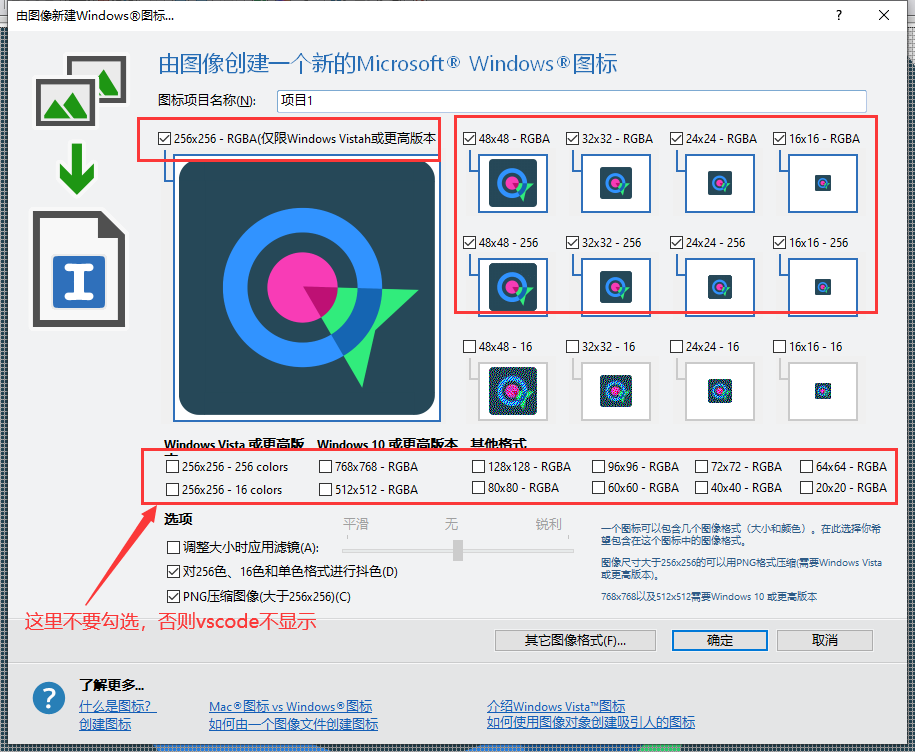The height and width of the screenshot is (752, 915).
Task: Enable the 32x32 - 16 format
Action: point(572,347)
